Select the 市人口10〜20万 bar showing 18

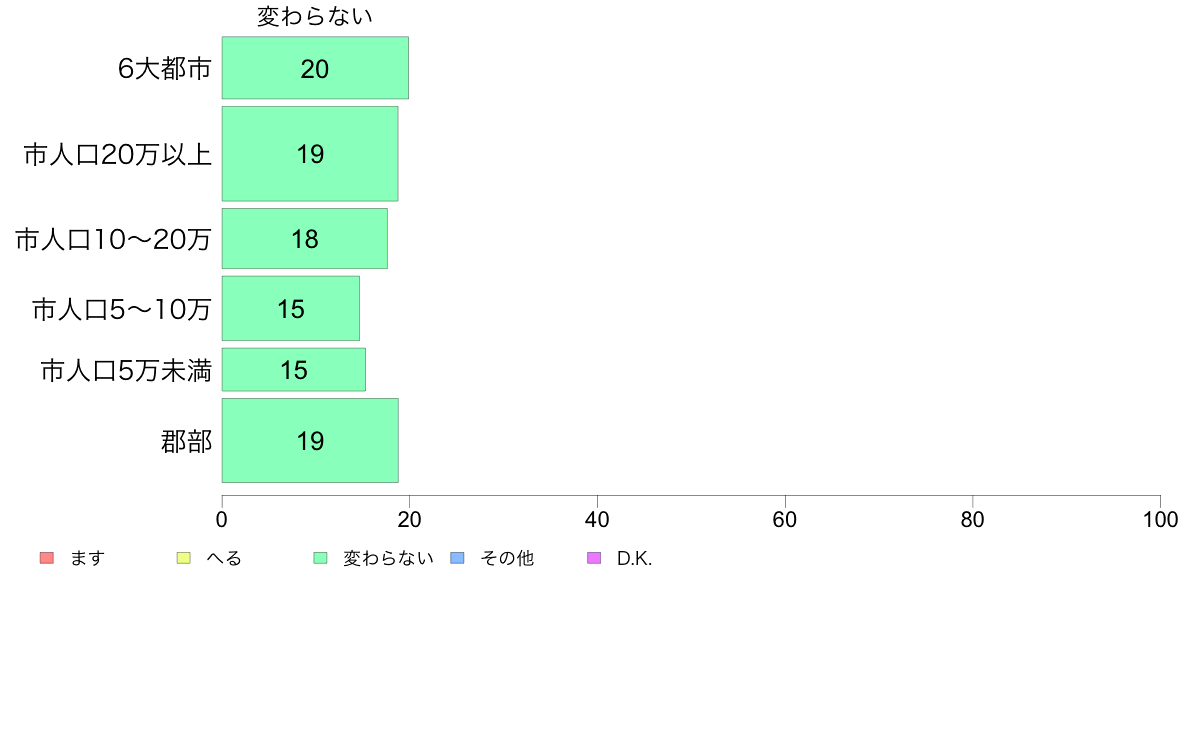coord(305,239)
